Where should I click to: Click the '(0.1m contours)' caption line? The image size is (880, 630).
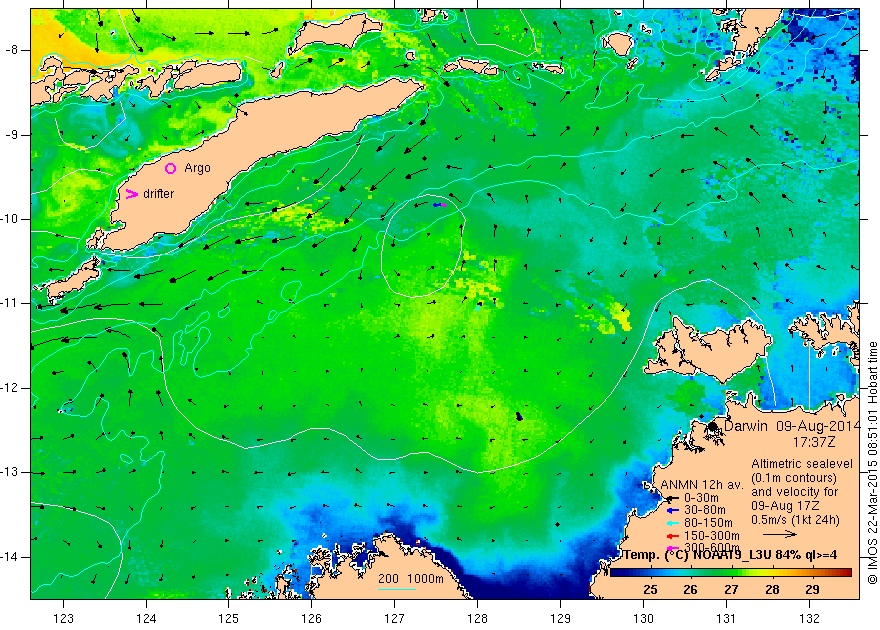(x=794, y=478)
